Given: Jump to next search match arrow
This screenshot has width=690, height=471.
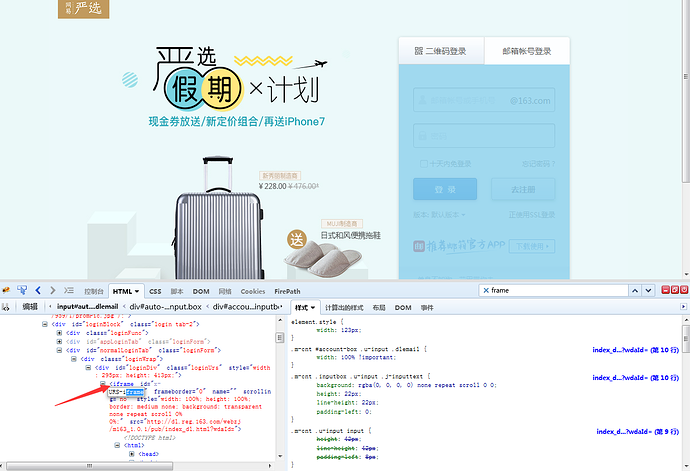Looking at the screenshot, I should coord(648,291).
